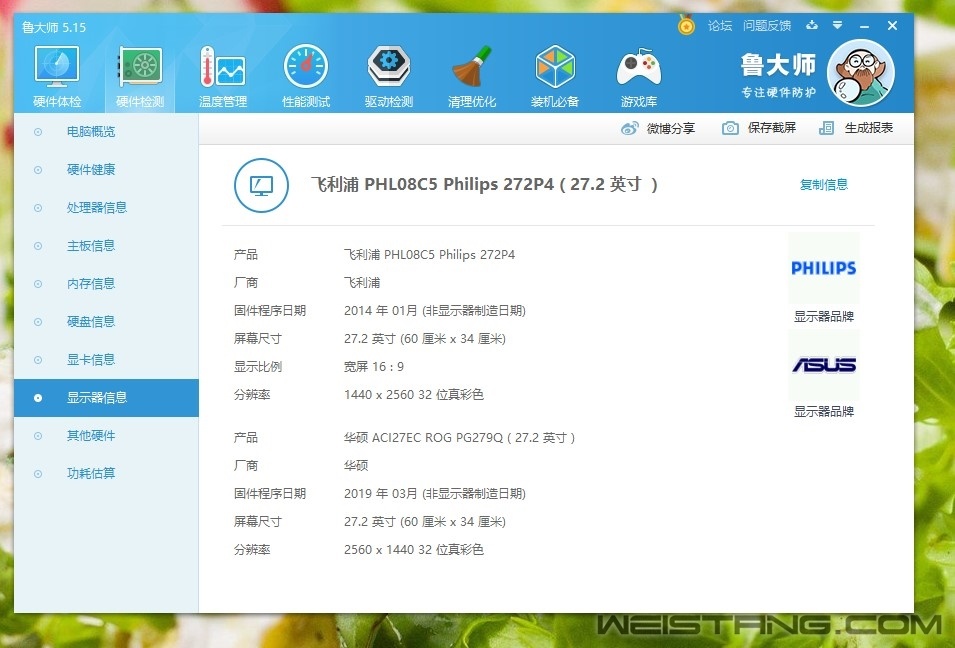Click the 2560 x 1440 resolution value
This screenshot has height=648, width=955.
pyautogui.click(x=414, y=549)
